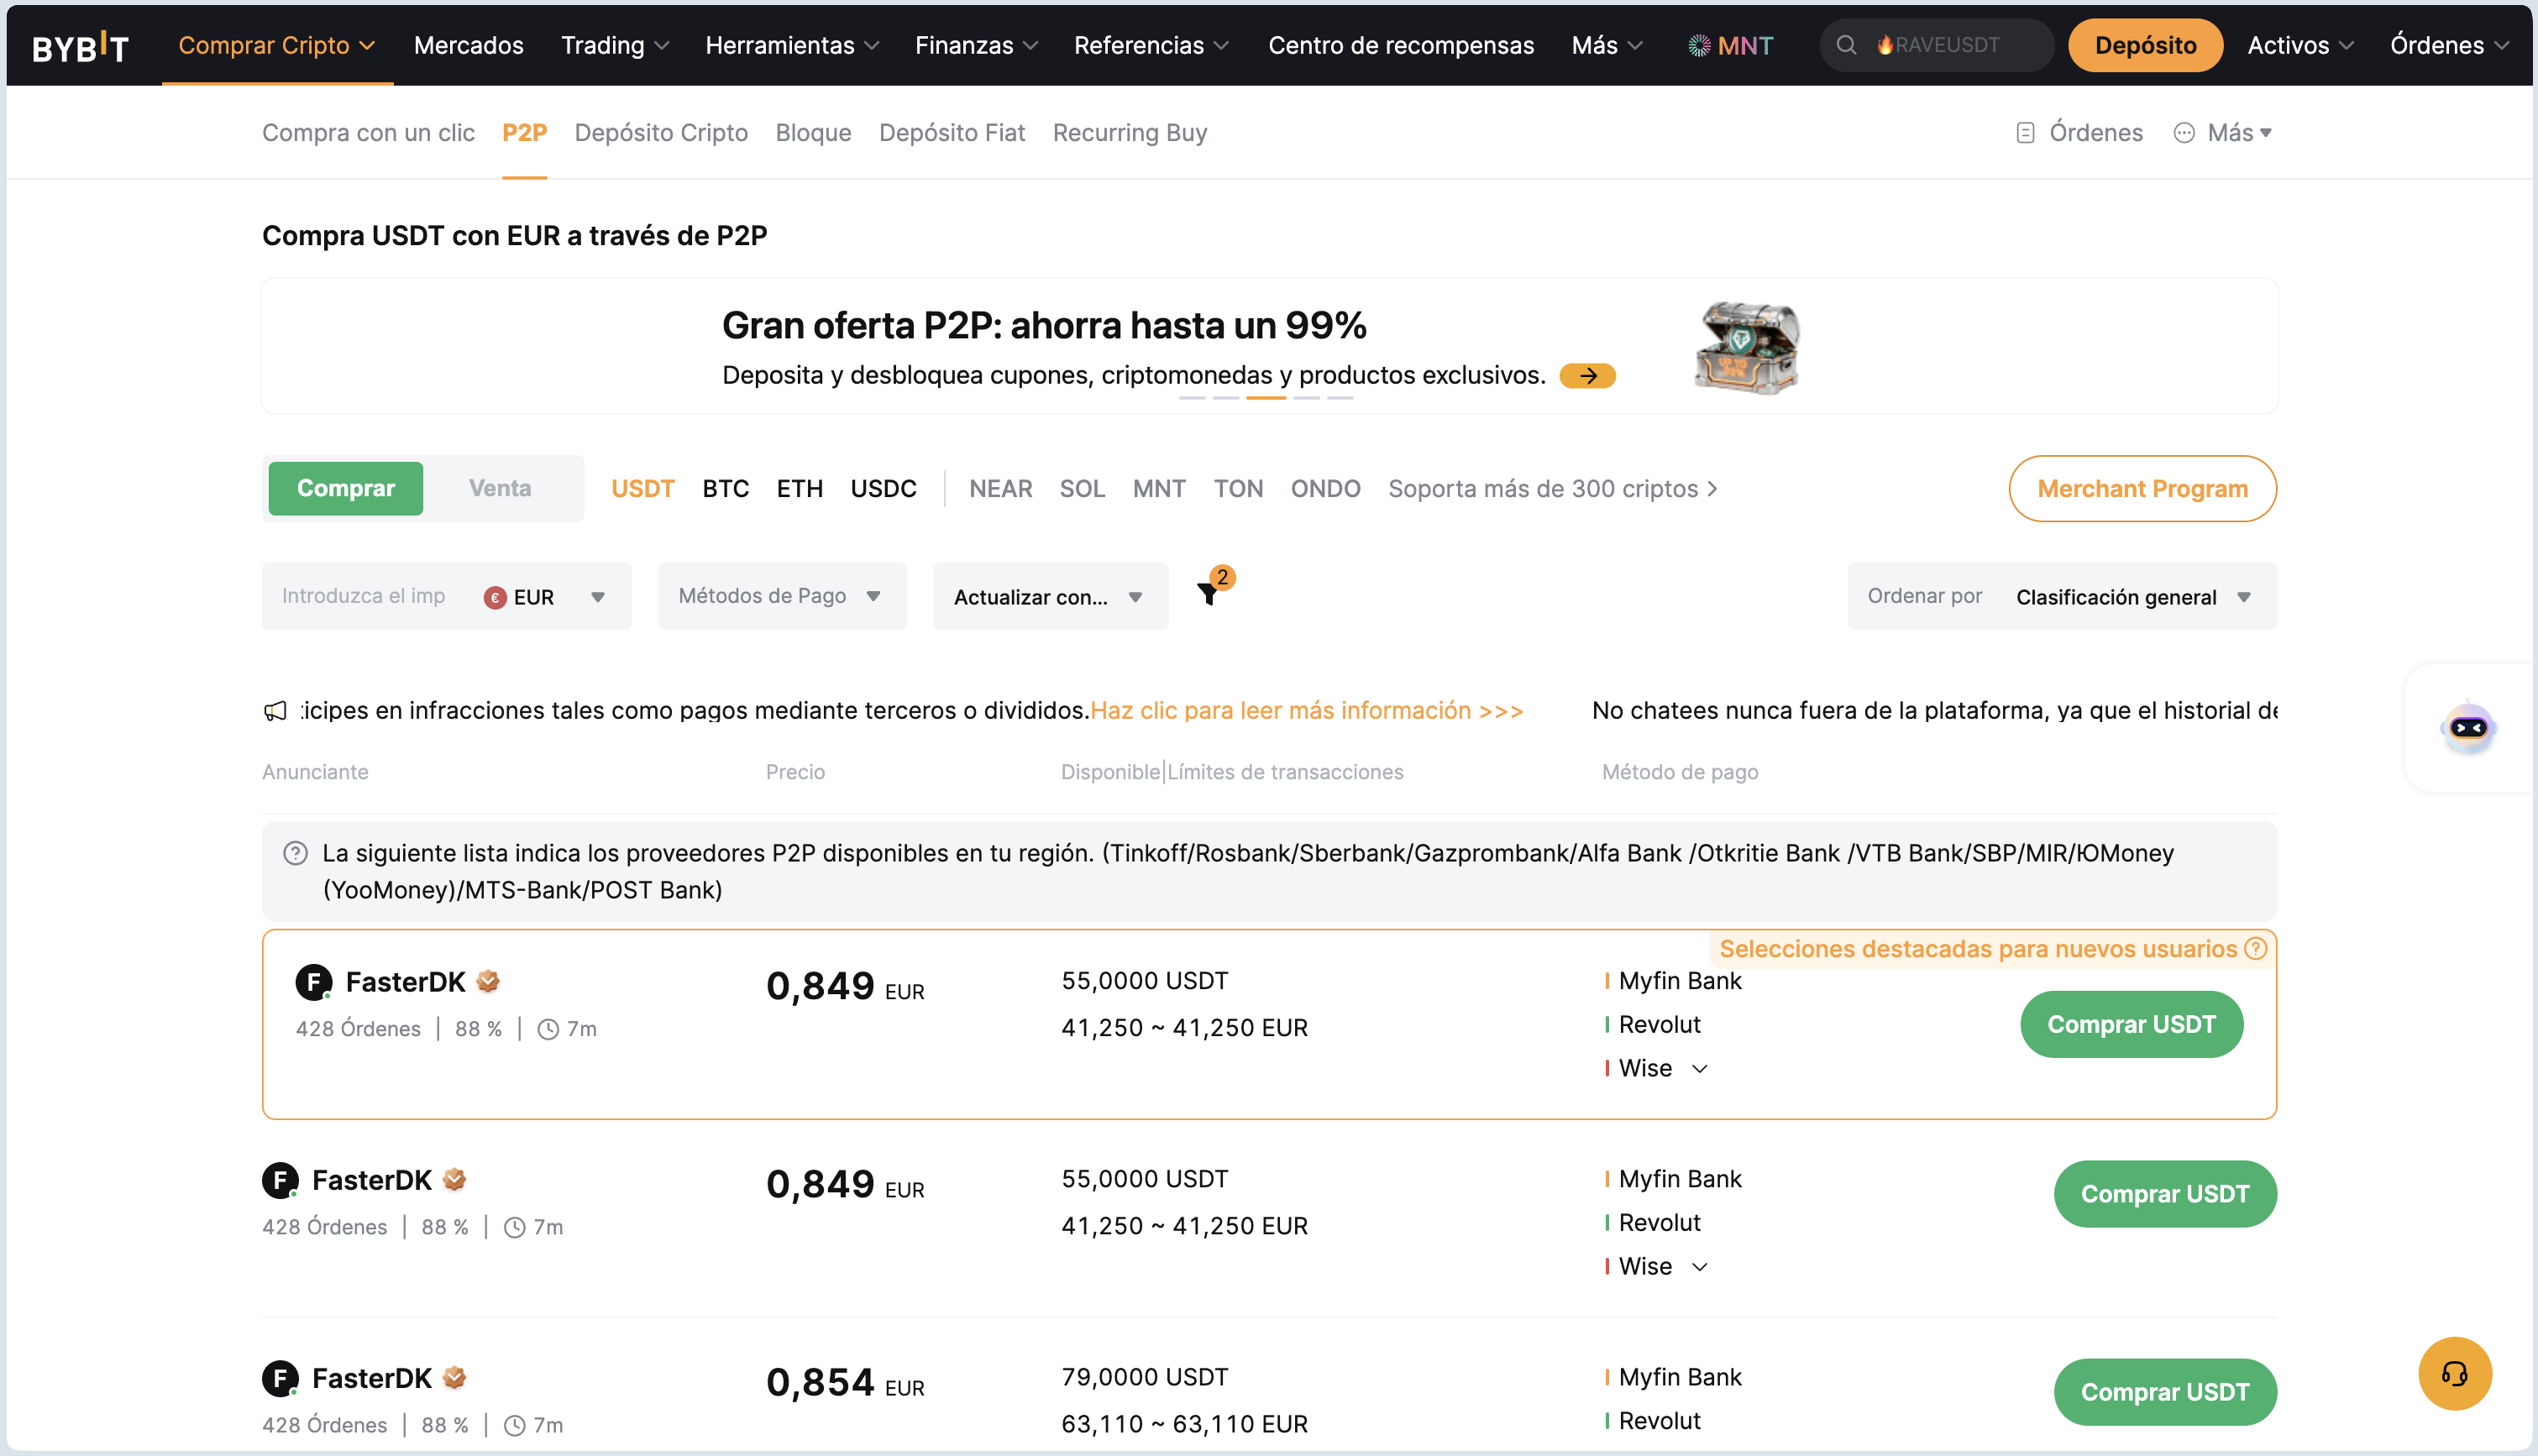Click the Órdenes document icon in sub-navigation

2025,133
